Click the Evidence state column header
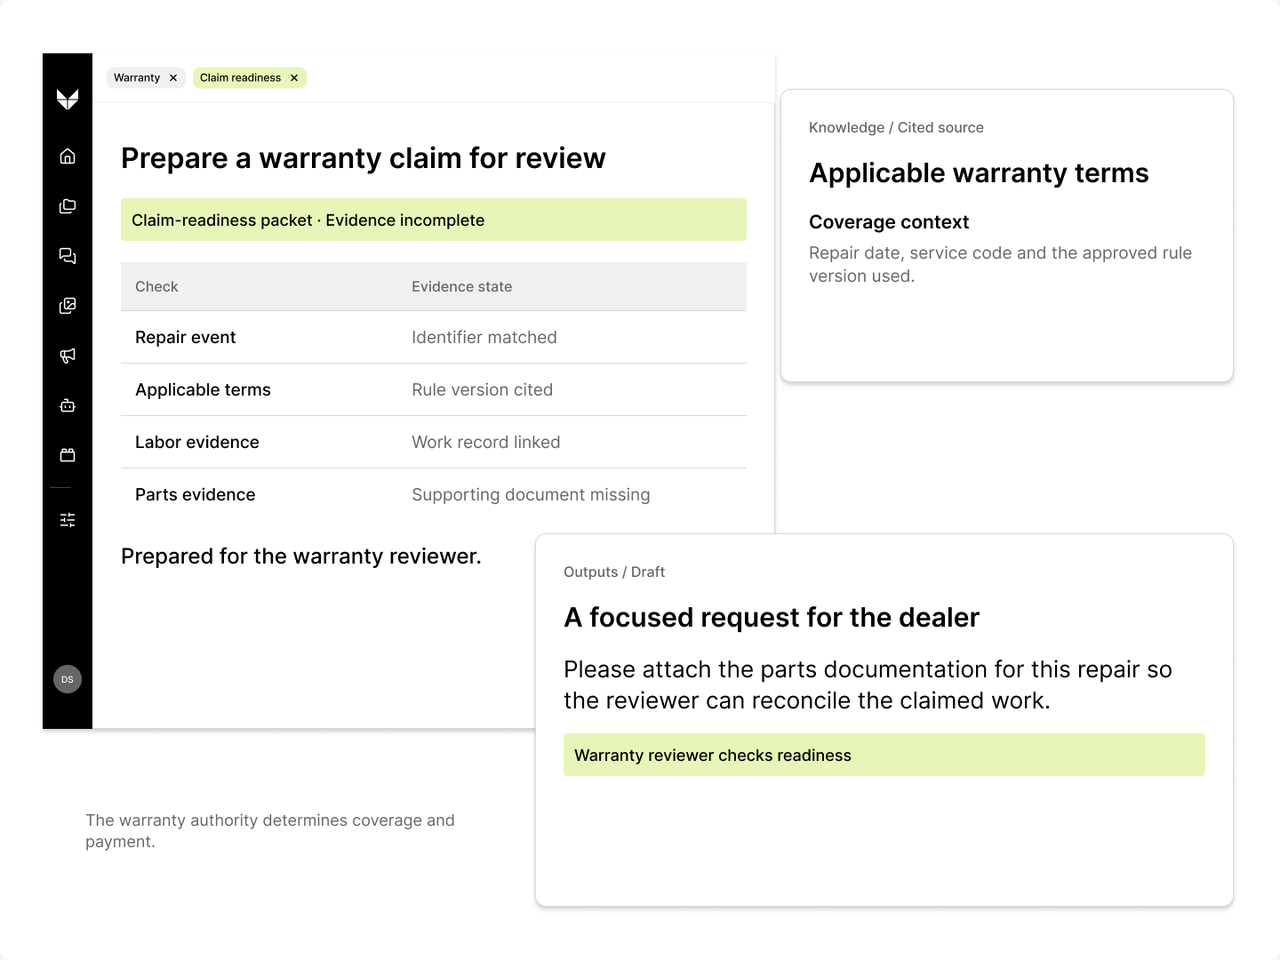The height and width of the screenshot is (960, 1280). click(462, 287)
